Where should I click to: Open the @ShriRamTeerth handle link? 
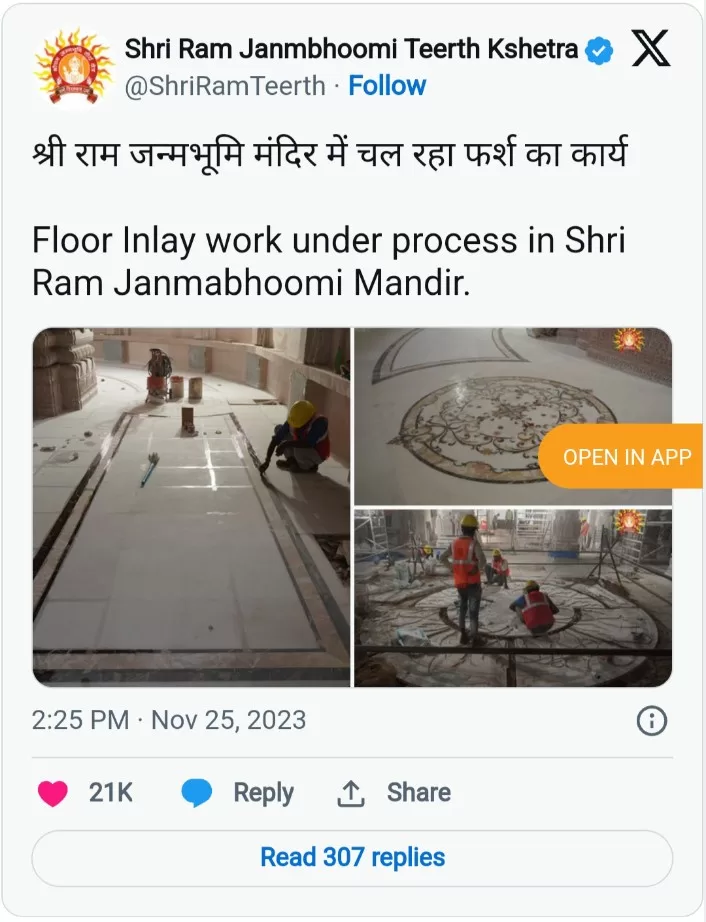coord(225,86)
